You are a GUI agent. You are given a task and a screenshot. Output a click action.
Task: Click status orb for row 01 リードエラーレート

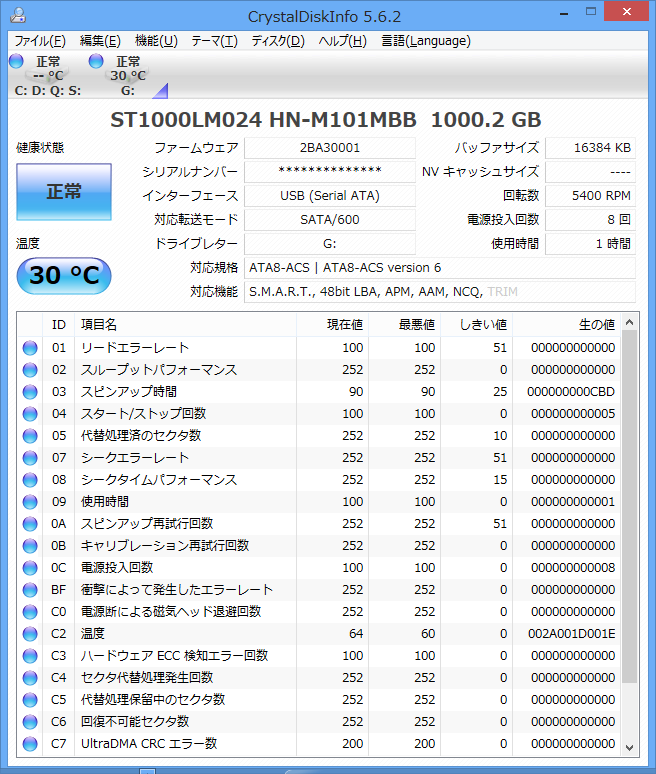coord(30,348)
